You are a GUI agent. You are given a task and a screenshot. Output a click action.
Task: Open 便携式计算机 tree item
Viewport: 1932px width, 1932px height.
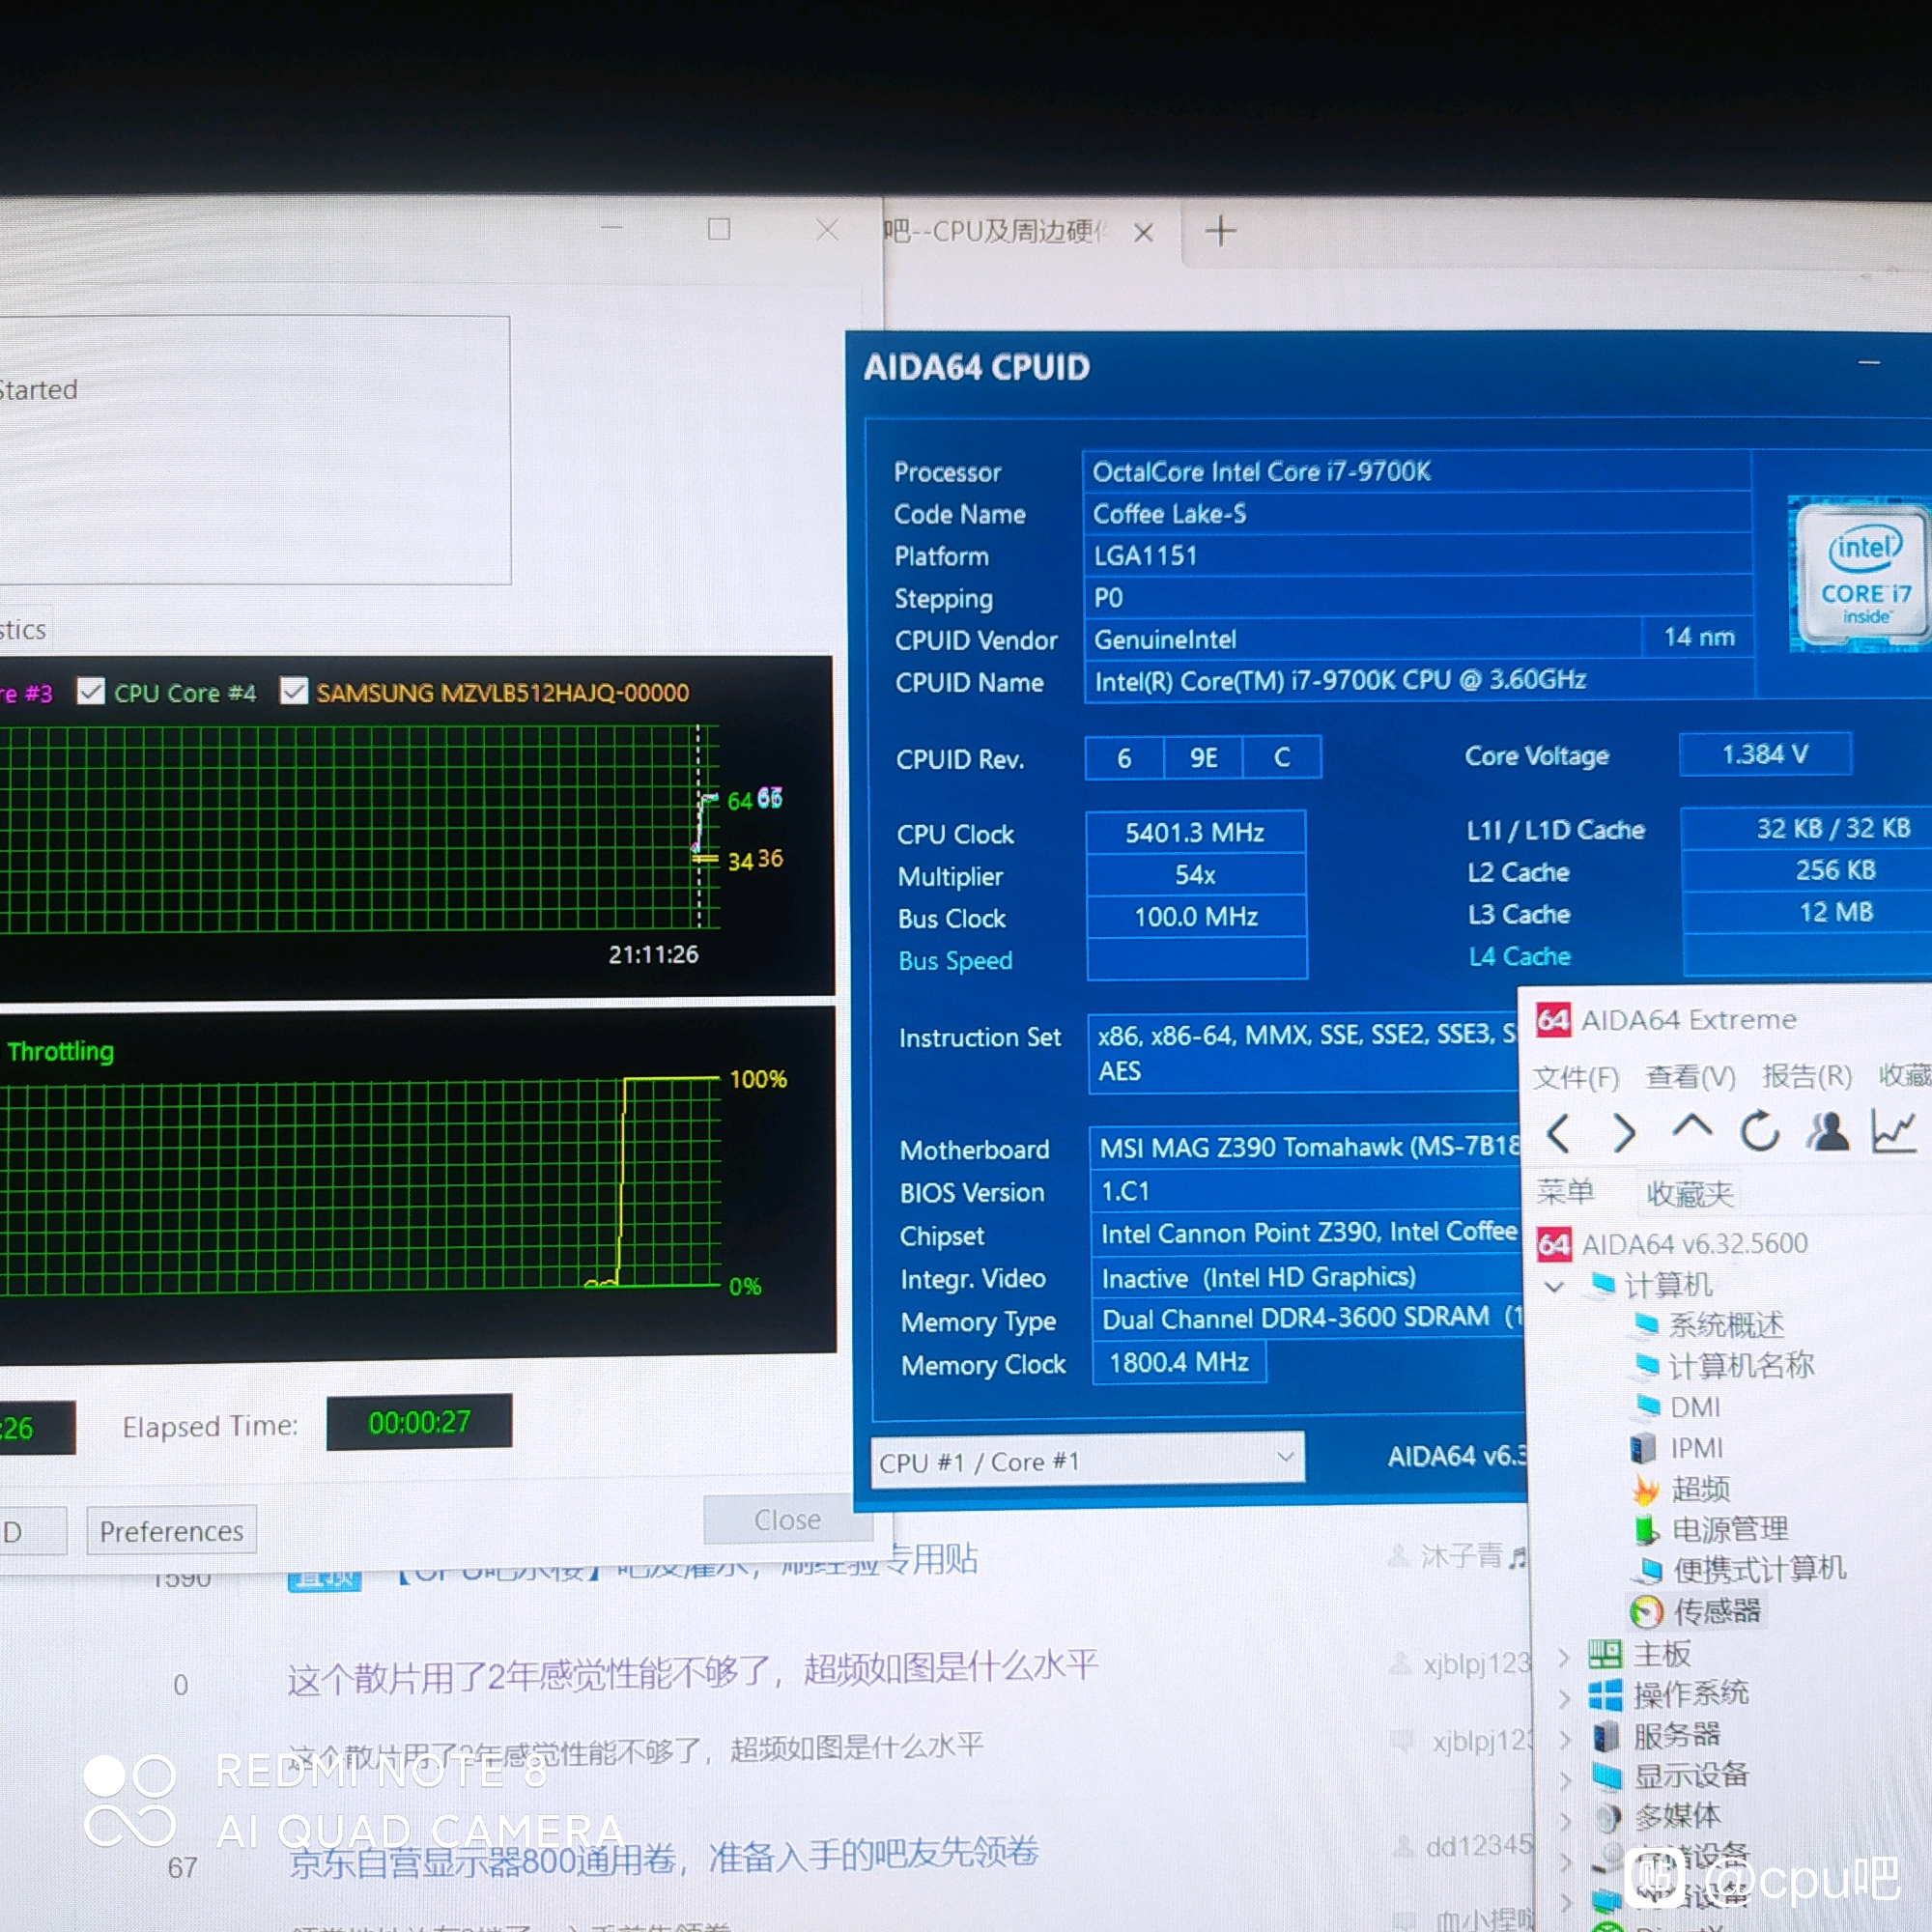tap(1760, 1569)
